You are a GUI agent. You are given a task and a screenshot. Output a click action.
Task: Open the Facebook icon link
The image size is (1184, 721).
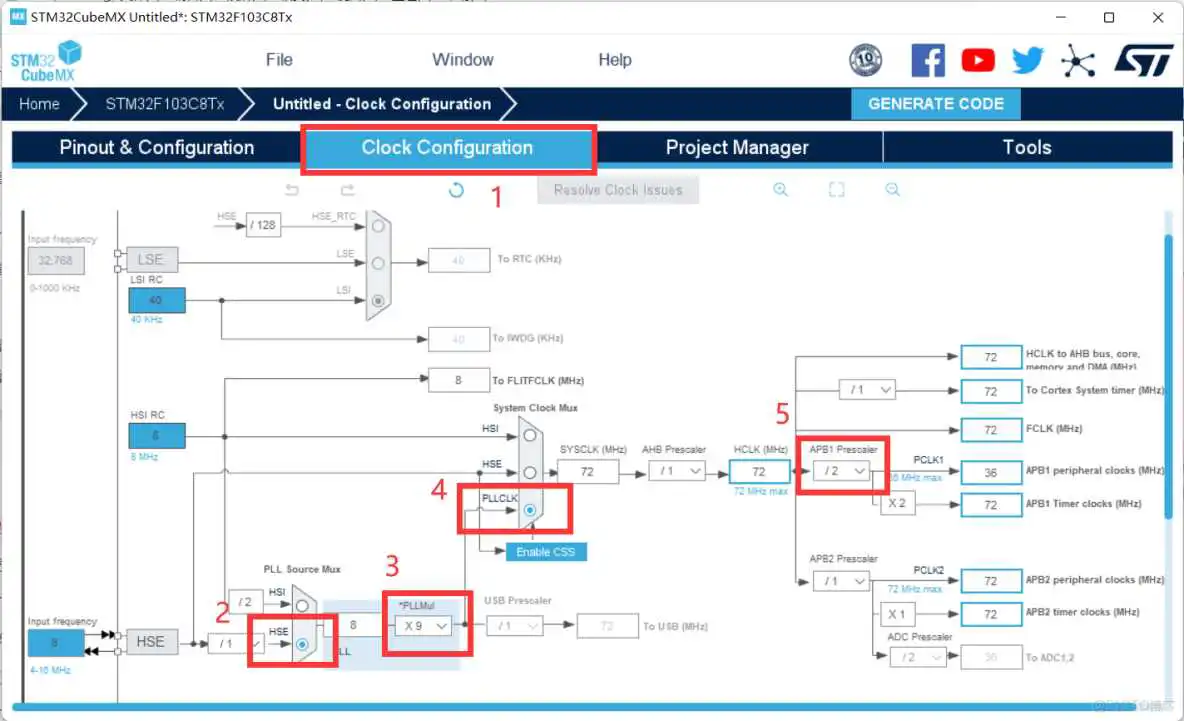pos(928,61)
